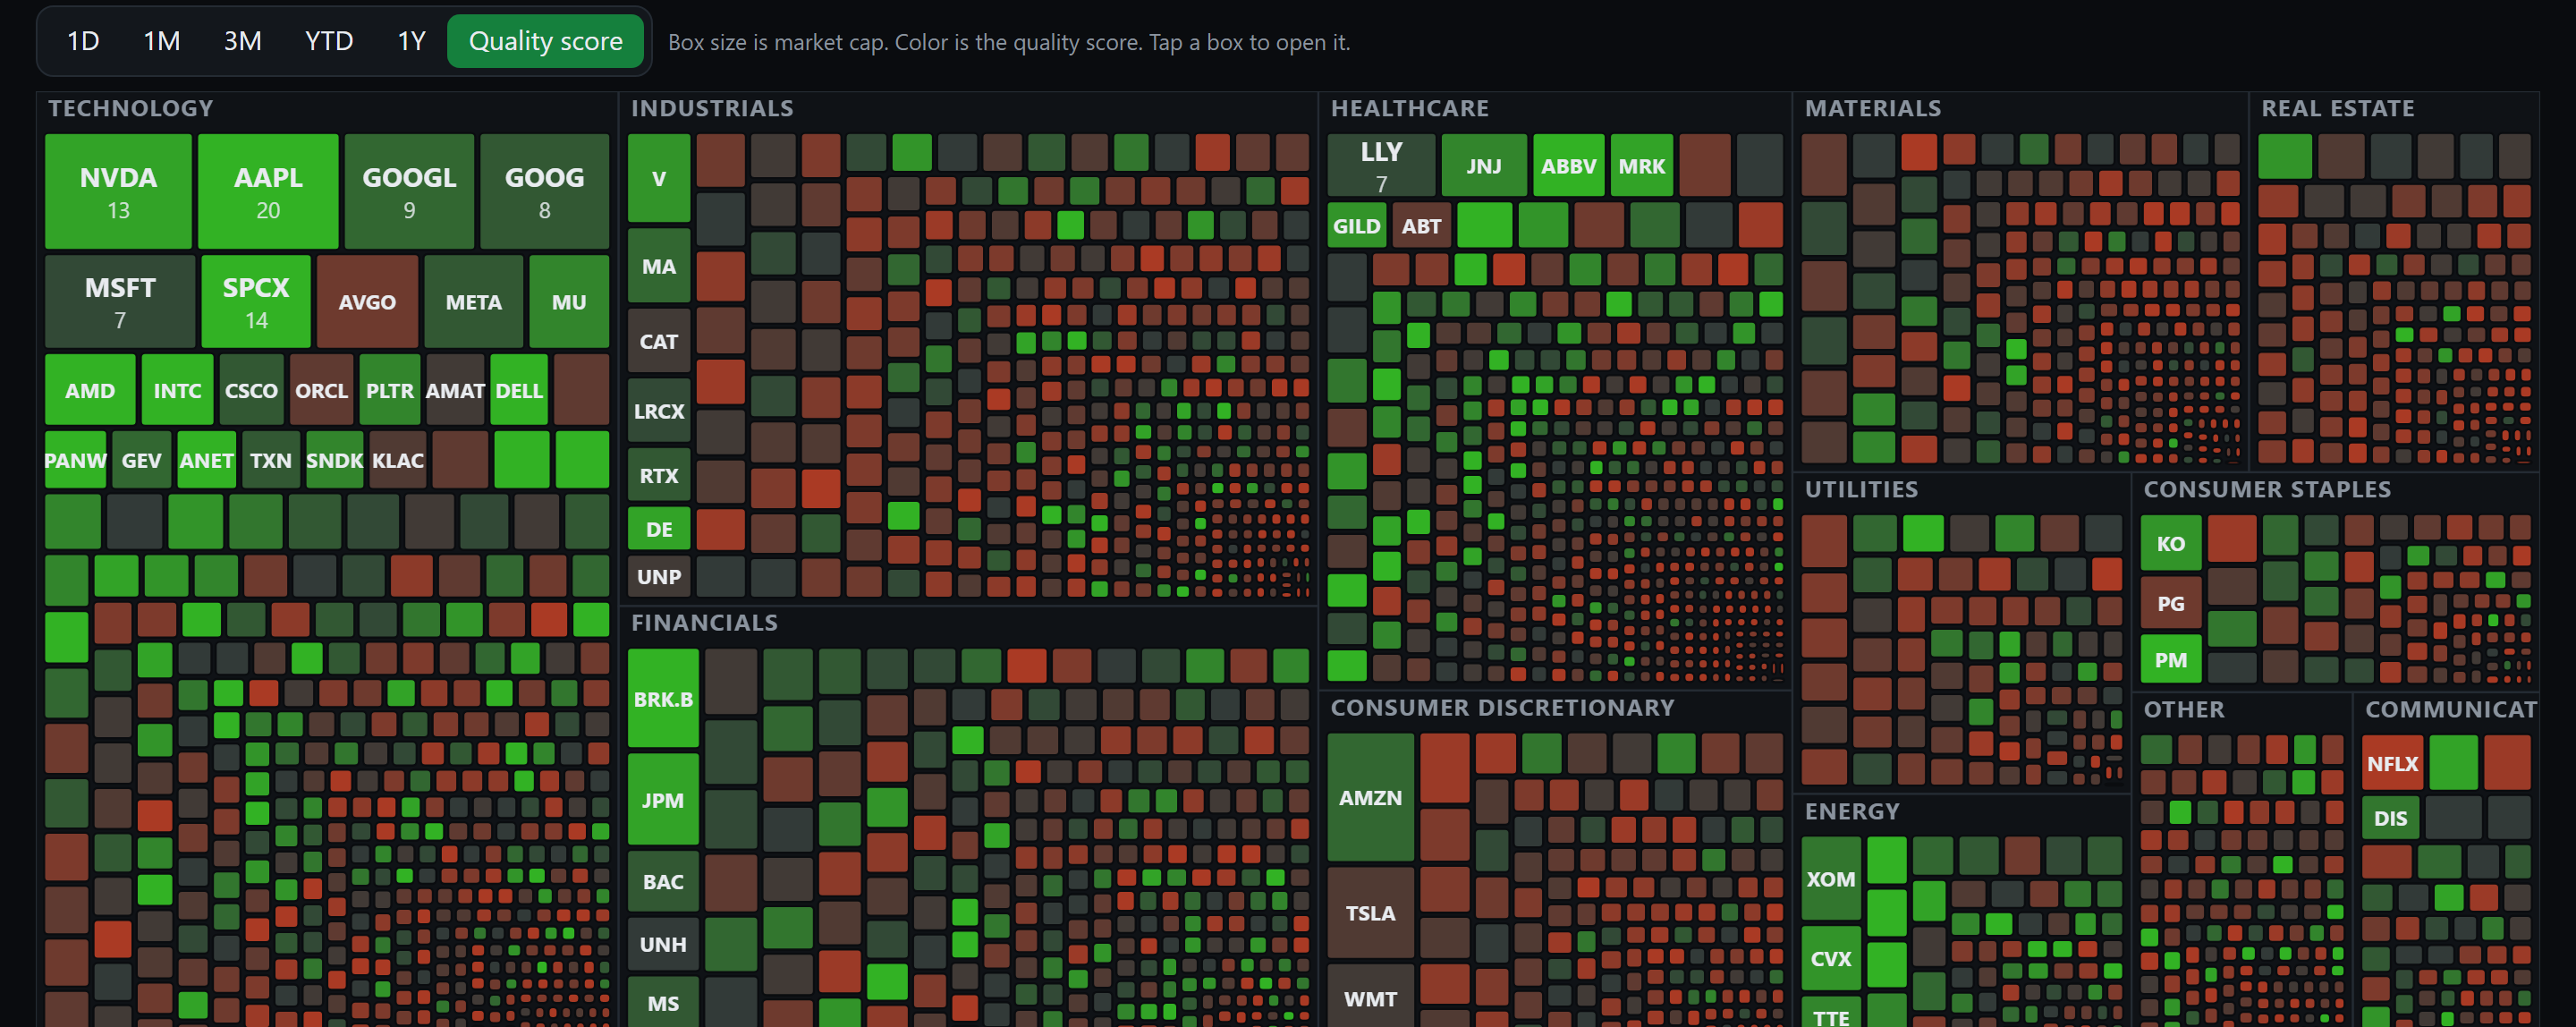Select the WMT tile

(1370, 996)
